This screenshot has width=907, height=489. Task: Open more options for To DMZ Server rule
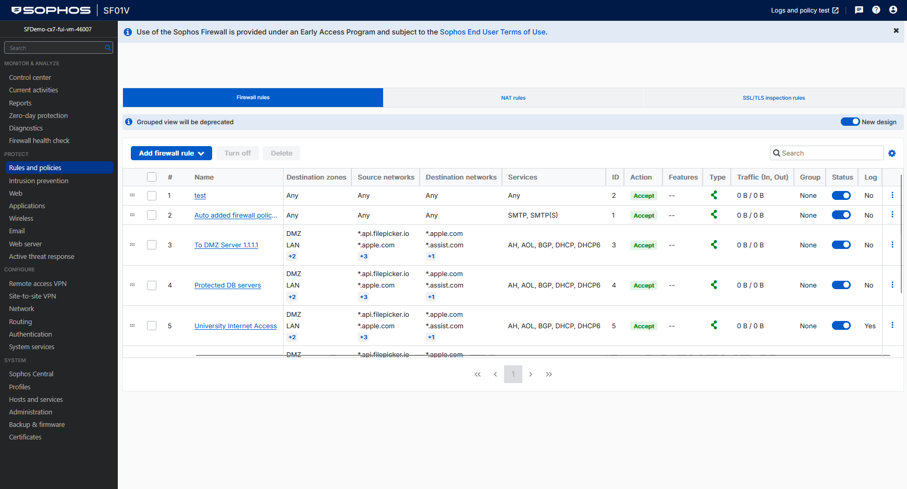(x=892, y=245)
